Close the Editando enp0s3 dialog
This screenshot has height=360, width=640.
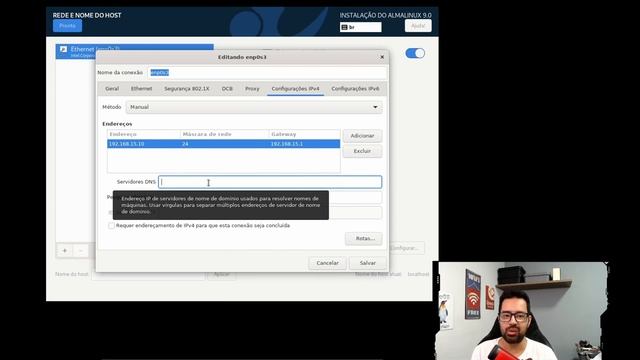[x=382, y=57]
